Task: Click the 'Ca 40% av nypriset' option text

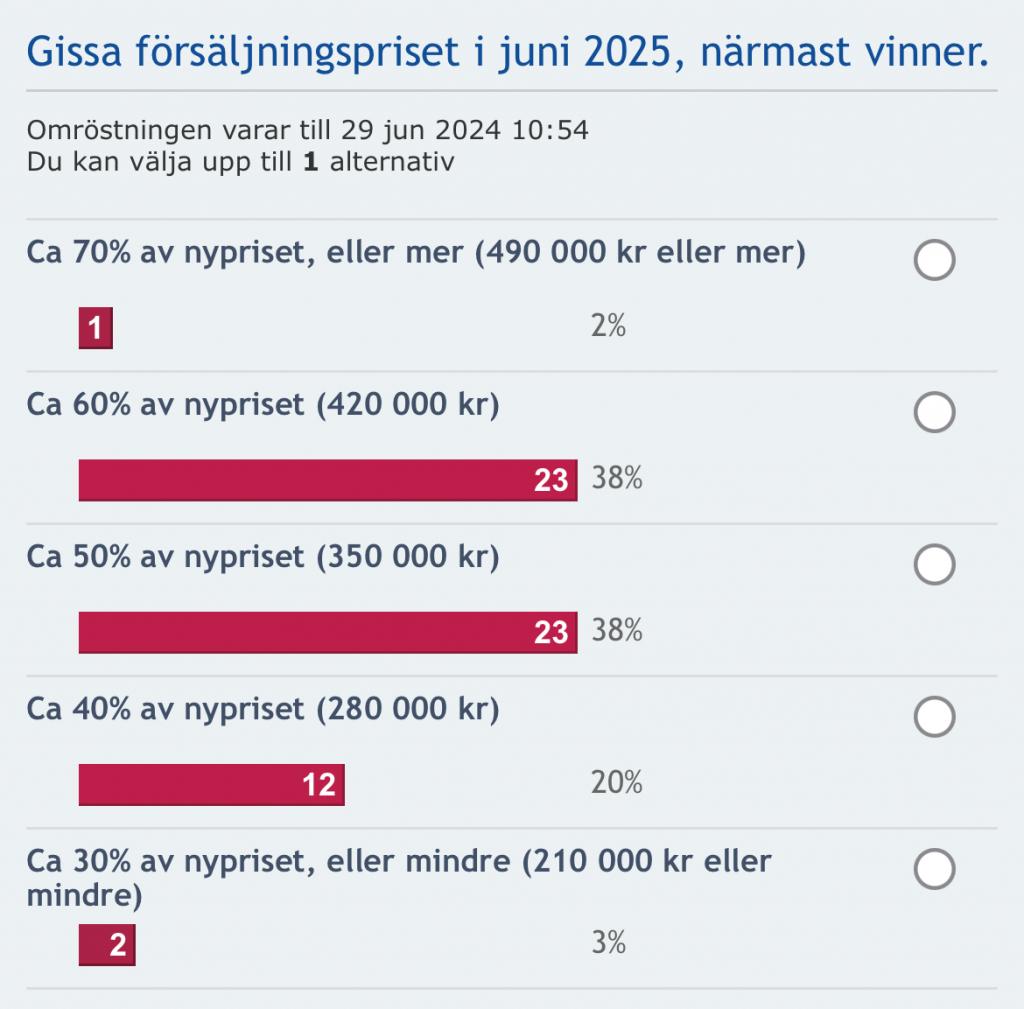Action: [x=263, y=709]
